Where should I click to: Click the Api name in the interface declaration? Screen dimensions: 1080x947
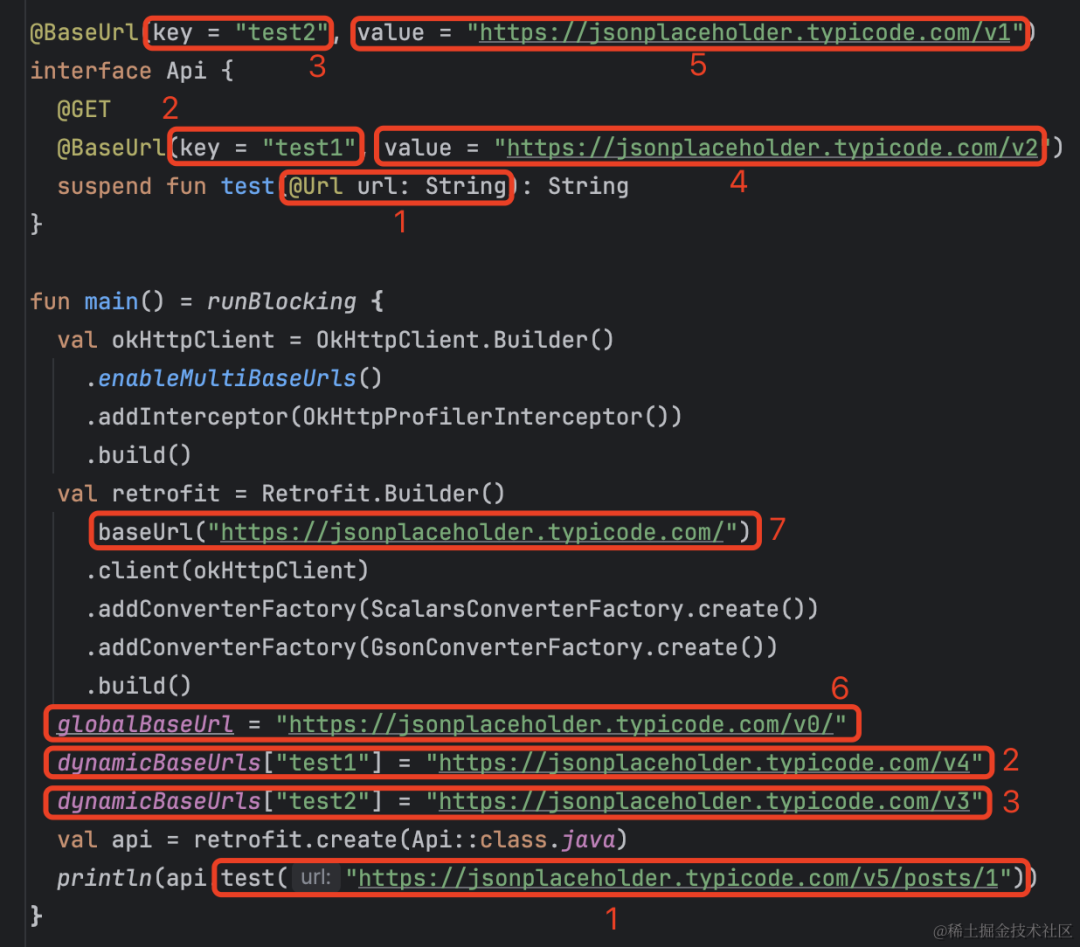pyautogui.click(x=186, y=70)
